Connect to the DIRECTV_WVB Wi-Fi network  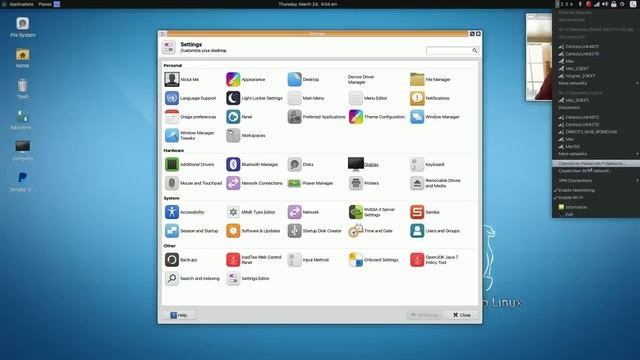(x=596, y=132)
